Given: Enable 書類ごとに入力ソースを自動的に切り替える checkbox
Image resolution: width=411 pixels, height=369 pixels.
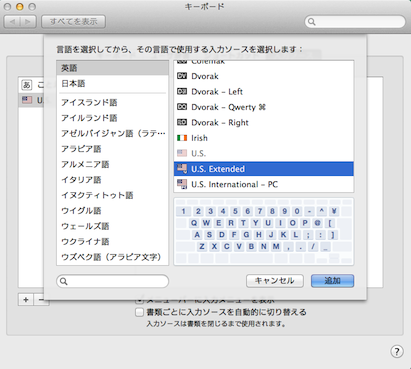Looking at the screenshot, I should [139, 312].
